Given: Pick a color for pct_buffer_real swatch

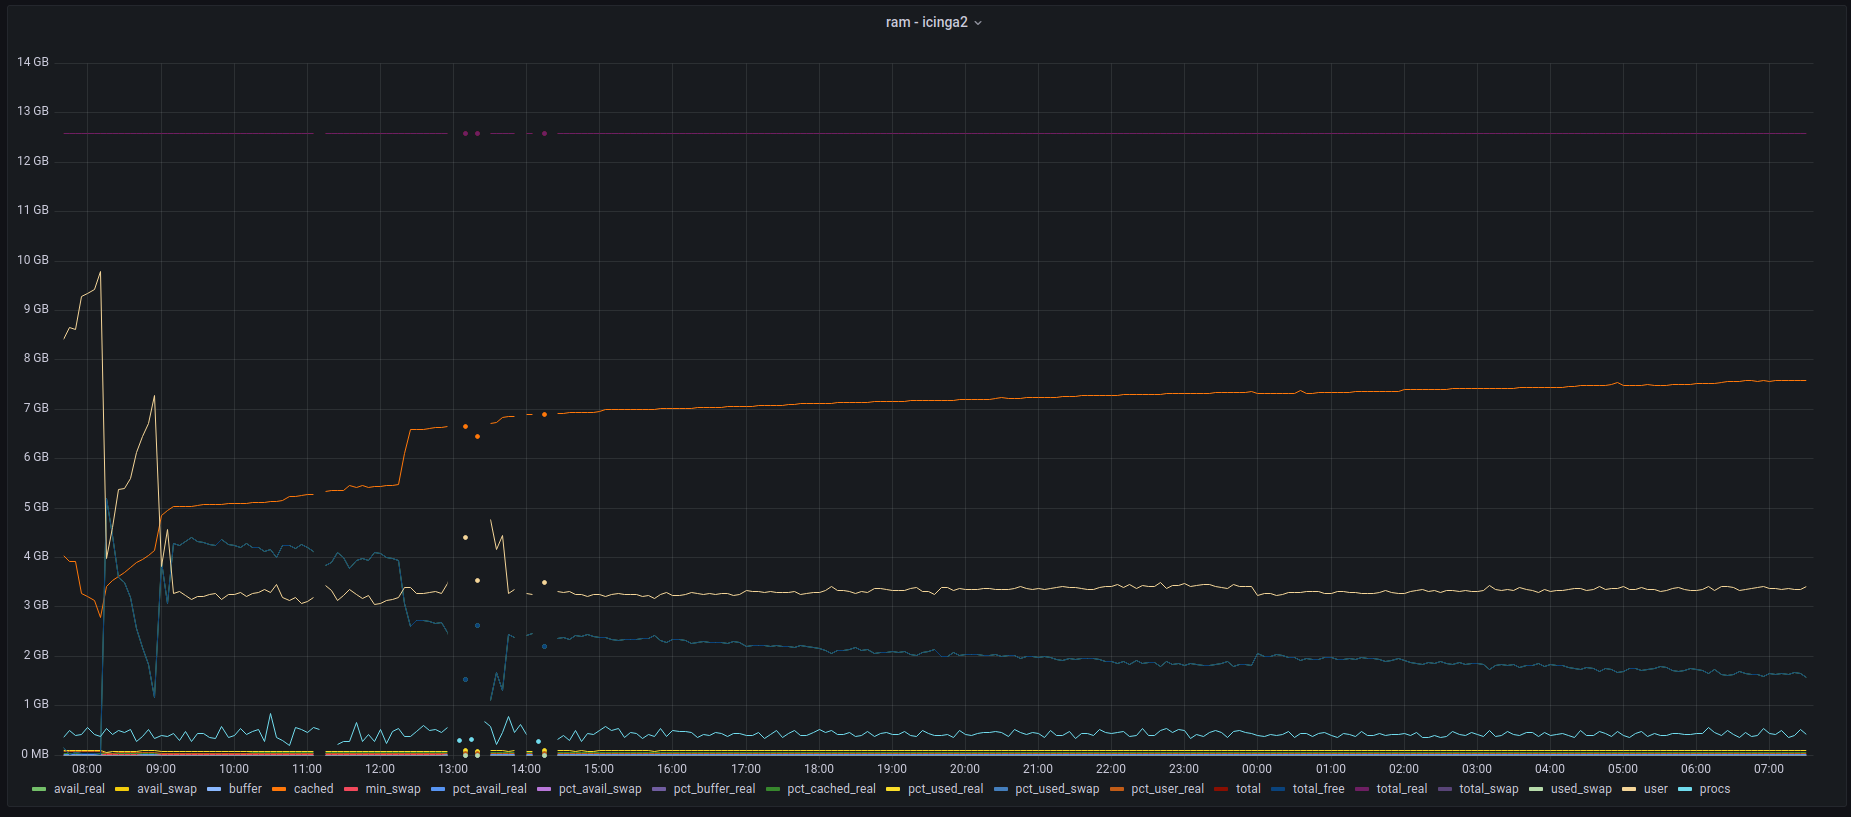Looking at the screenshot, I should pos(659,789).
